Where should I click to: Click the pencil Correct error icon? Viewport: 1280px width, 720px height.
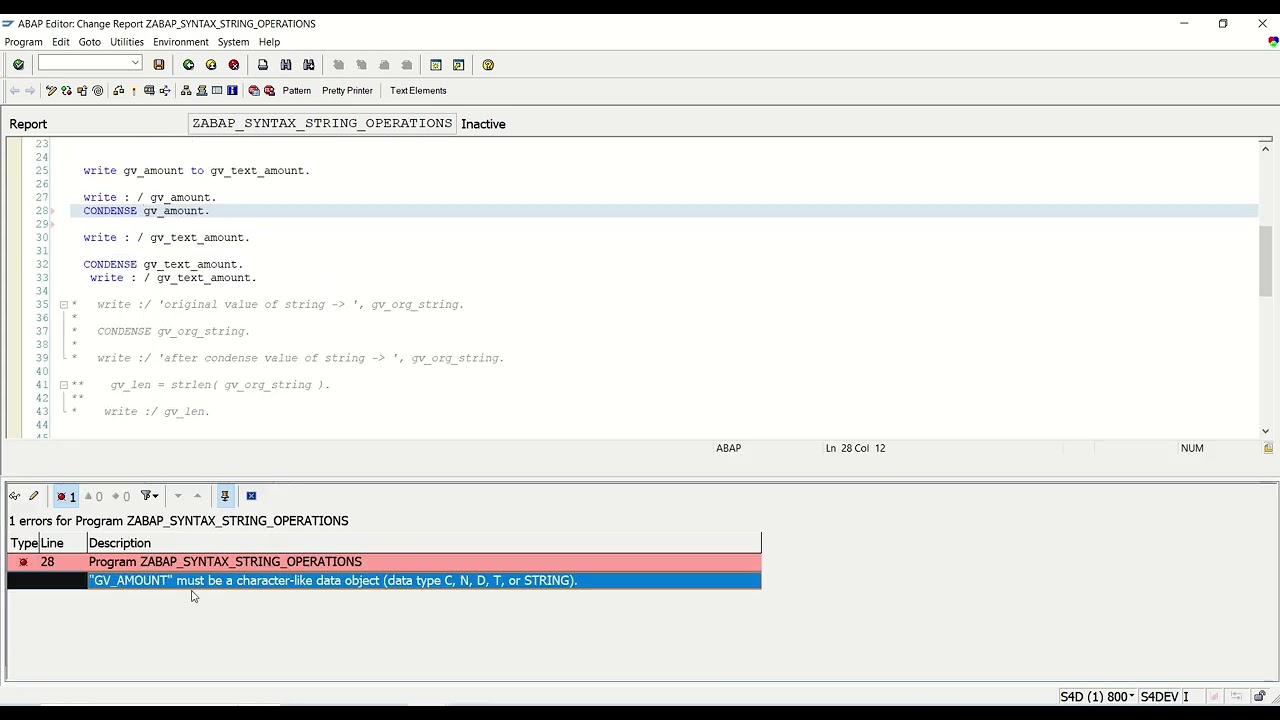click(x=34, y=496)
